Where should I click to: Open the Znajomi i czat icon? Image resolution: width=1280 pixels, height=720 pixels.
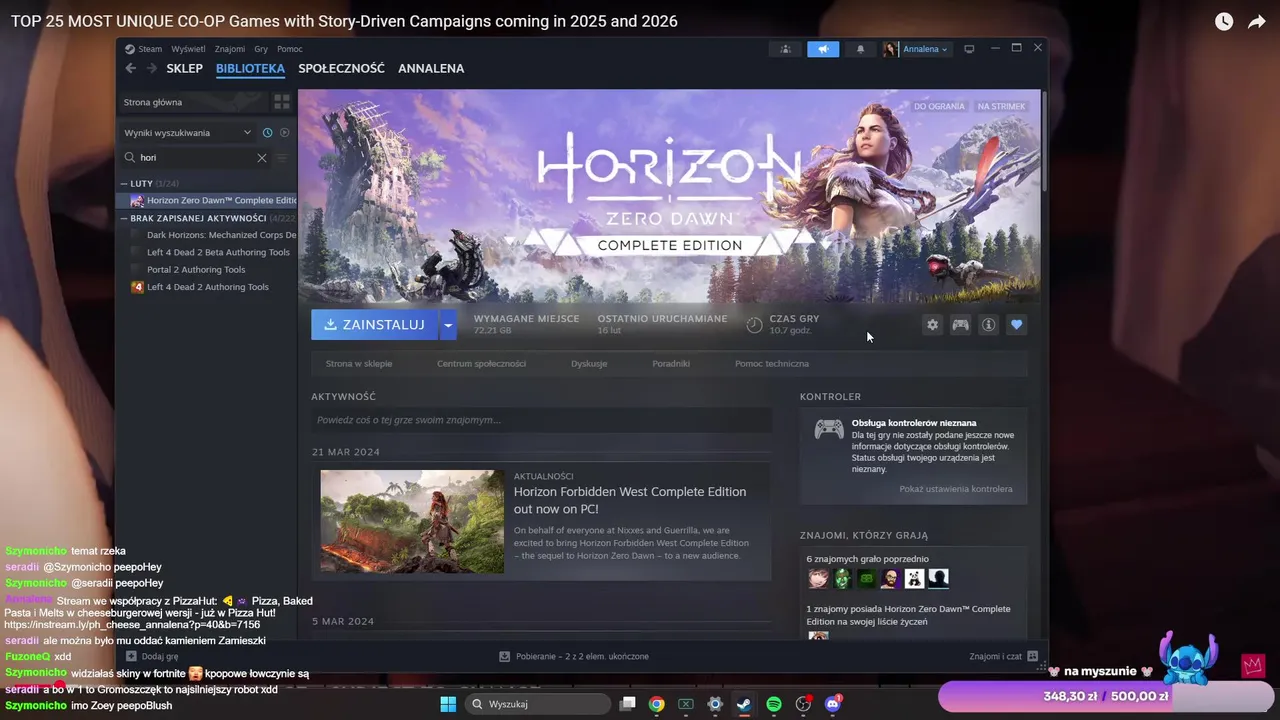click(x=1033, y=656)
